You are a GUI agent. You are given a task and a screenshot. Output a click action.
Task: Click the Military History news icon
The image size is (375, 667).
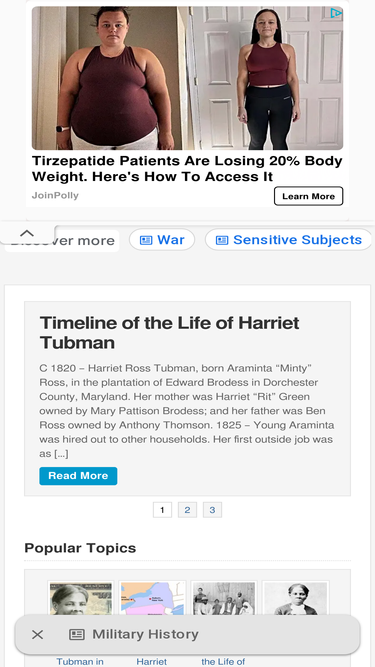click(x=77, y=635)
